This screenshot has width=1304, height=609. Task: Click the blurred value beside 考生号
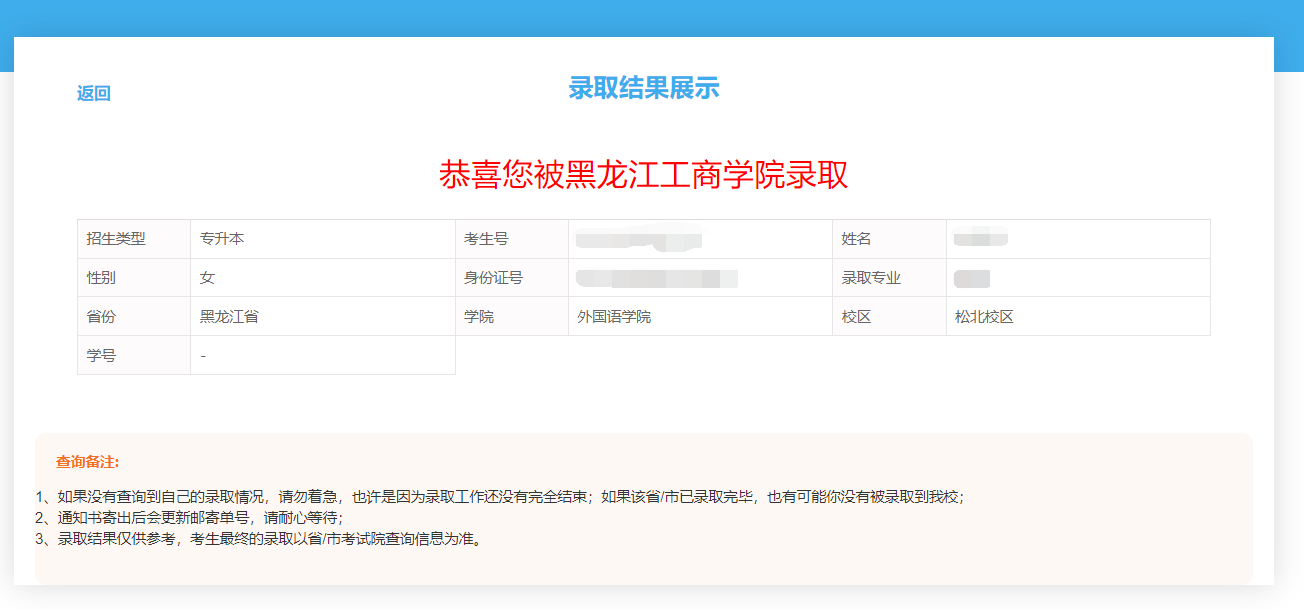pyautogui.click(x=639, y=239)
